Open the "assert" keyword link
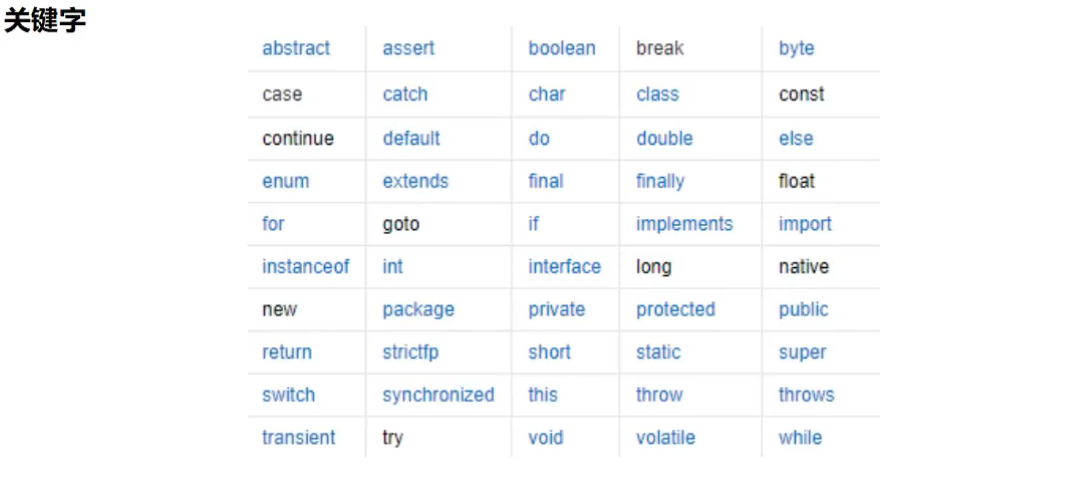 pyautogui.click(x=408, y=48)
